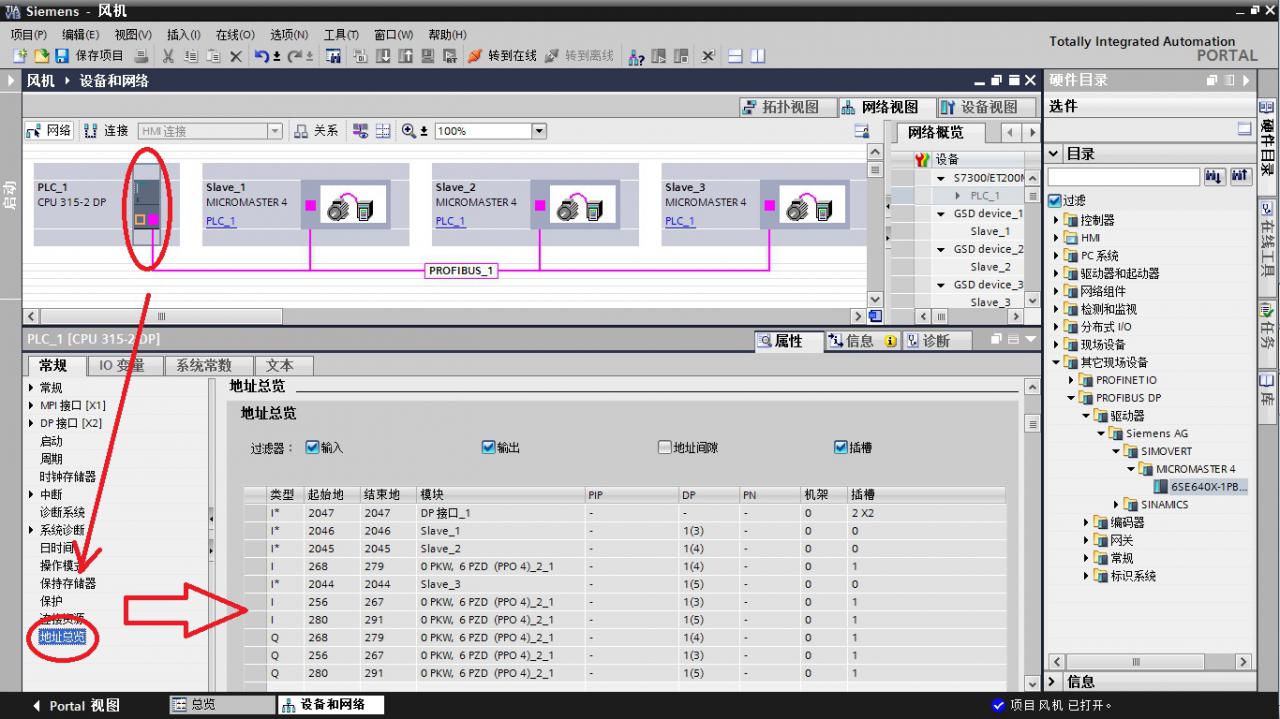Open the 100% zoom level dropdown

[x=540, y=131]
